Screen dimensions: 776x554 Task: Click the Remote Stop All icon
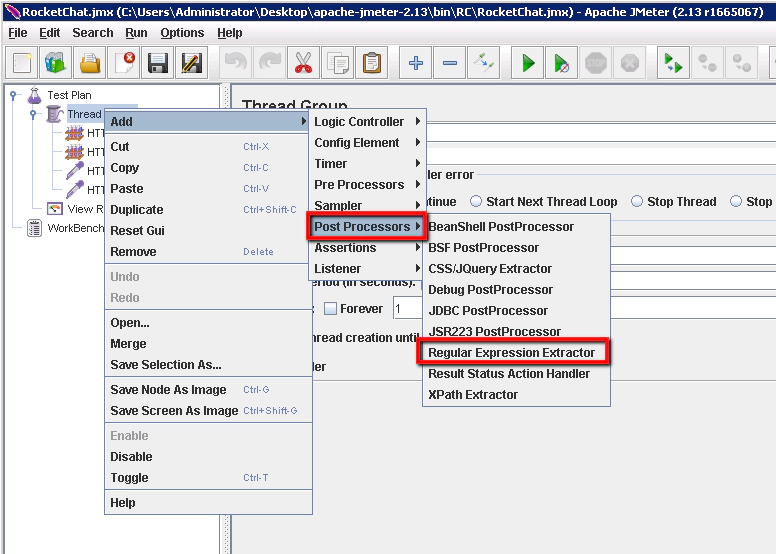coord(707,63)
